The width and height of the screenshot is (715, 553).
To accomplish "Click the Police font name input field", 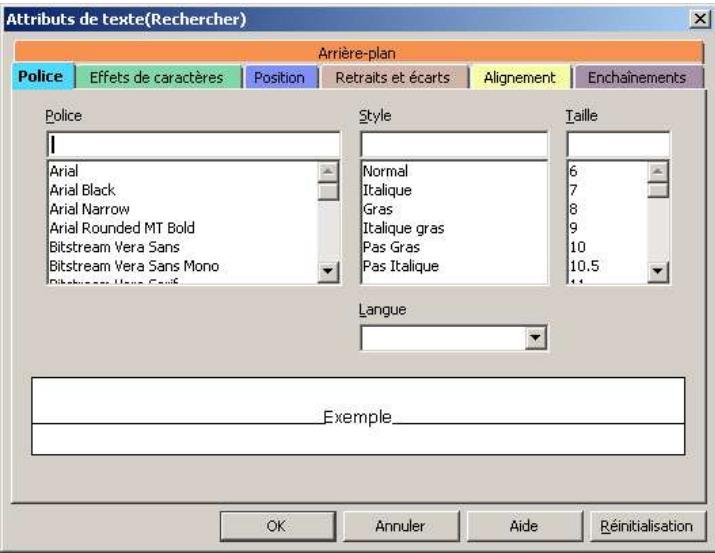I will click(193, 145).
